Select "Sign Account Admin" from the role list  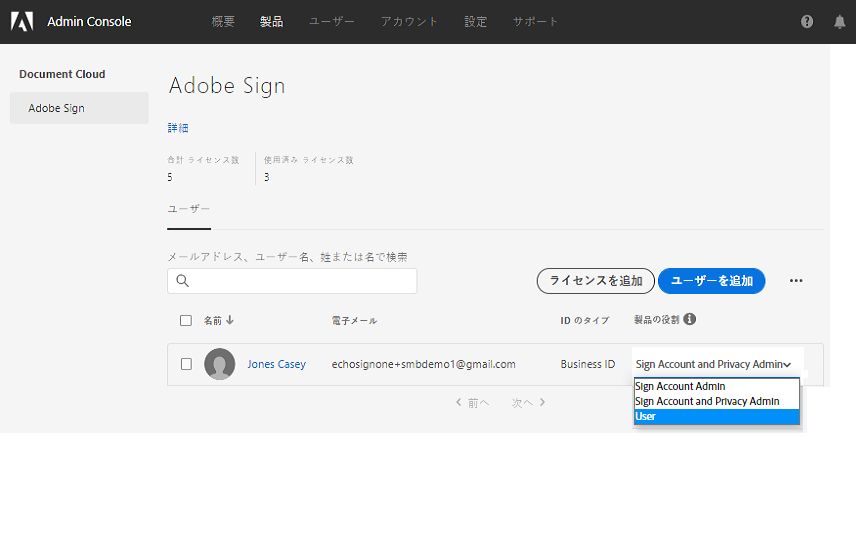(x=680, y=386)
